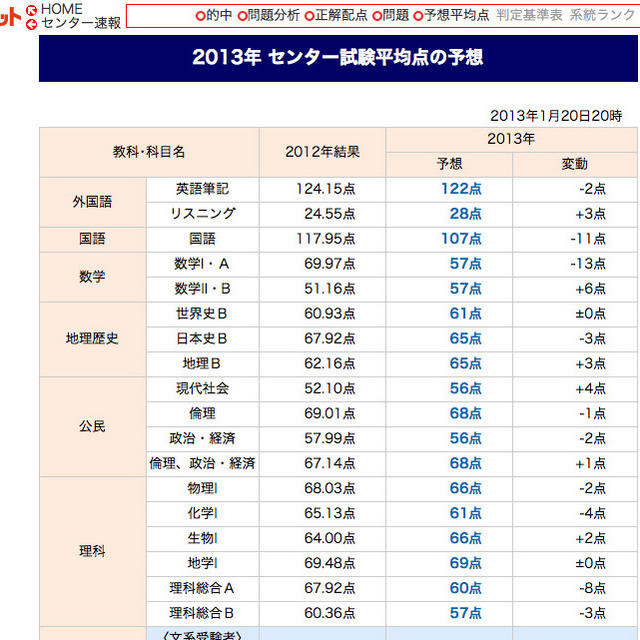Click the 現代社会 subject cell
This screenshot has width=640, height=640.
(202, 389)
